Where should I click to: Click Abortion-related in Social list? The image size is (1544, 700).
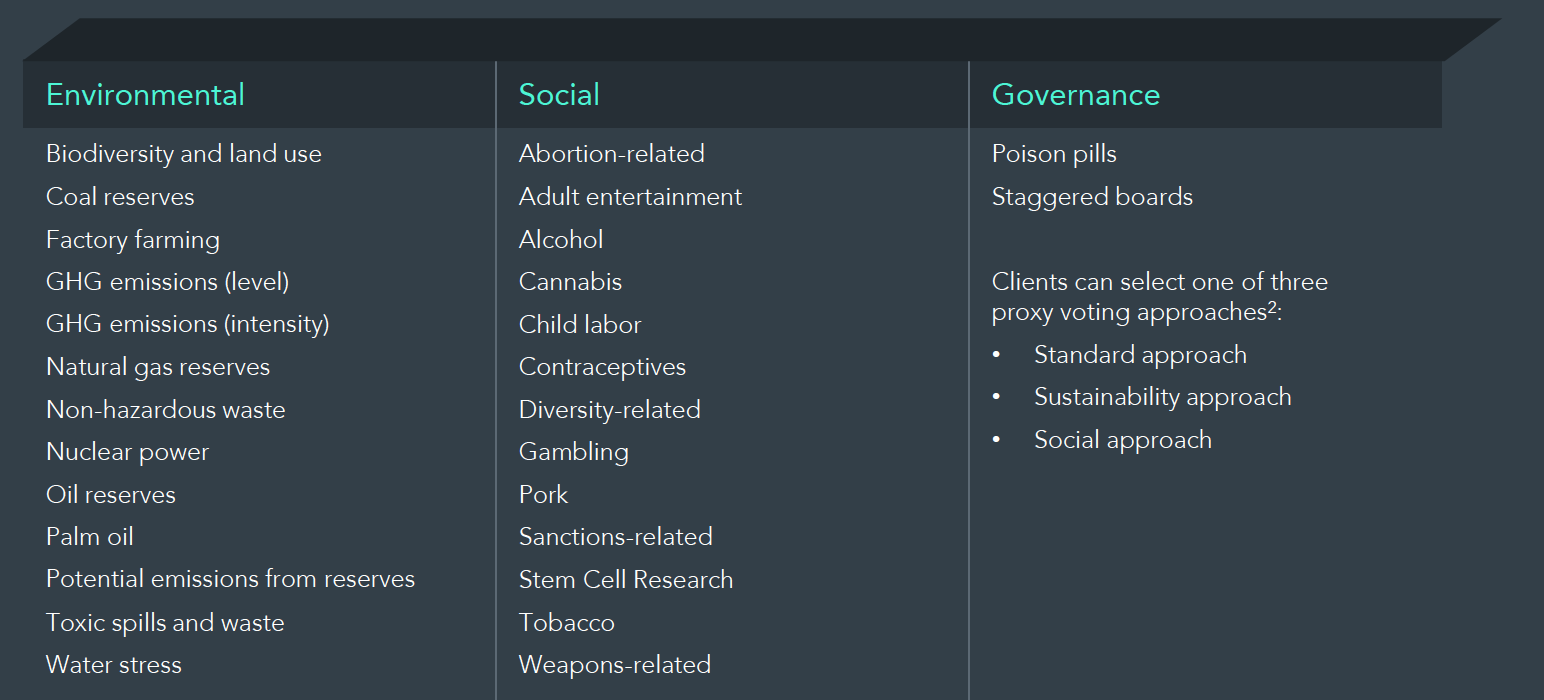click(x=611, y=154)
